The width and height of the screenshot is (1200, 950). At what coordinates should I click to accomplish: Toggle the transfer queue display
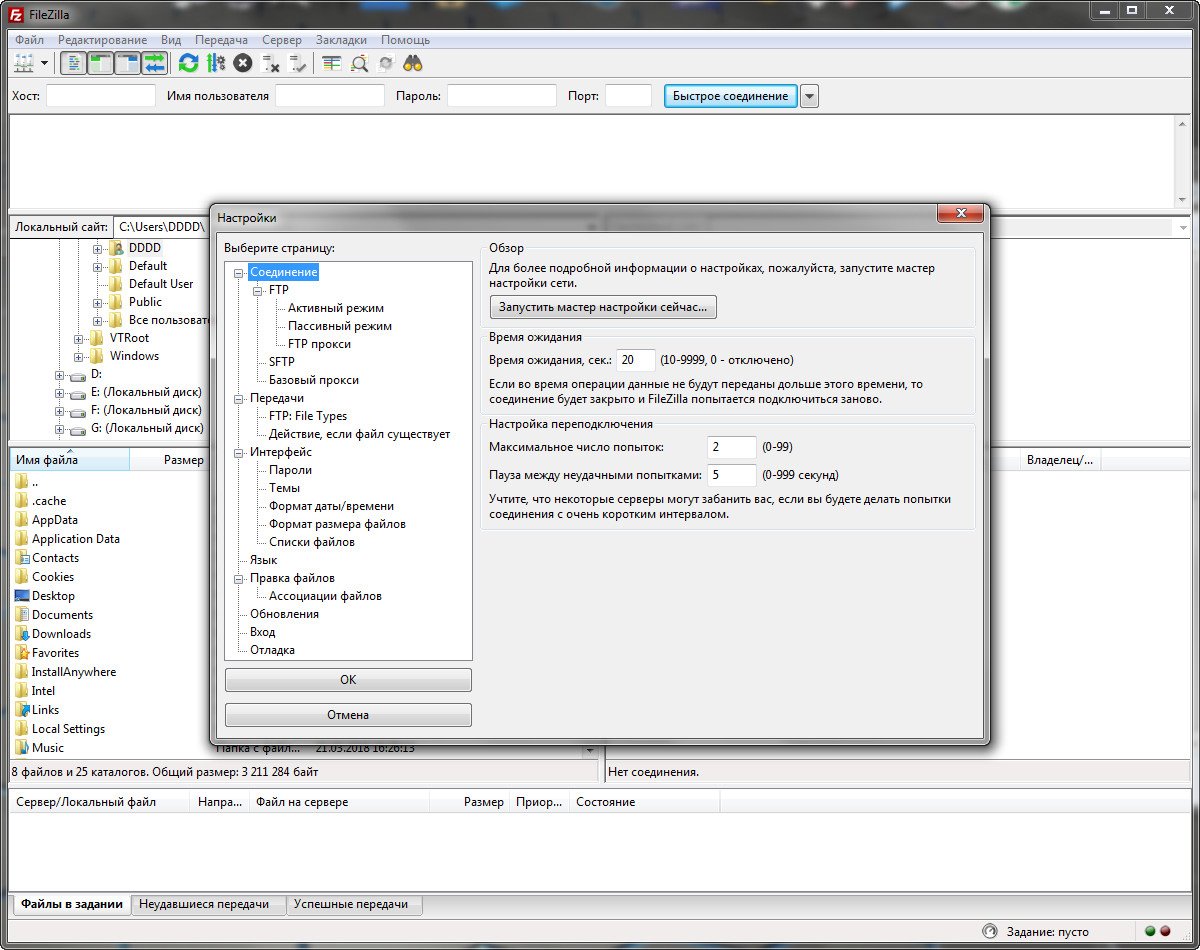[155, 63]
